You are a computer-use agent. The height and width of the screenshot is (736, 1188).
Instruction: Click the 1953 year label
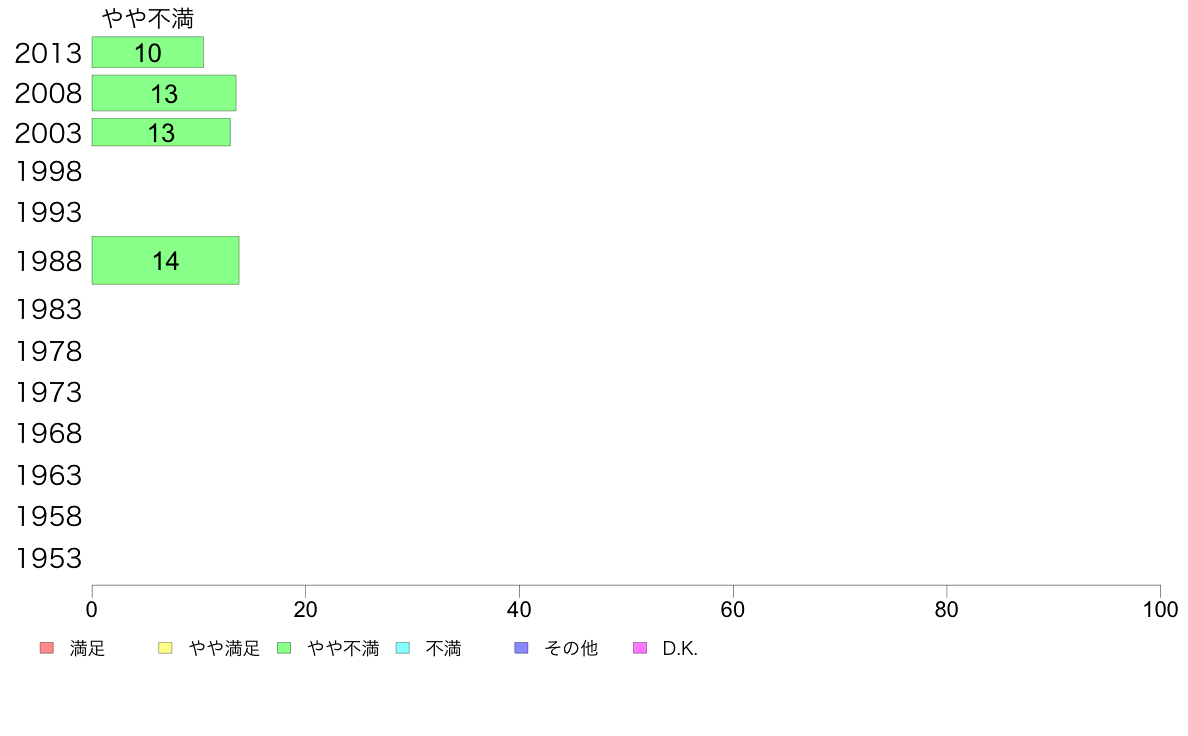tap(48, 559)
